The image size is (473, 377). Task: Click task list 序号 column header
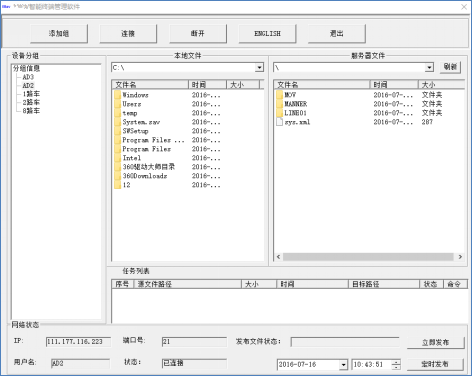122,284
